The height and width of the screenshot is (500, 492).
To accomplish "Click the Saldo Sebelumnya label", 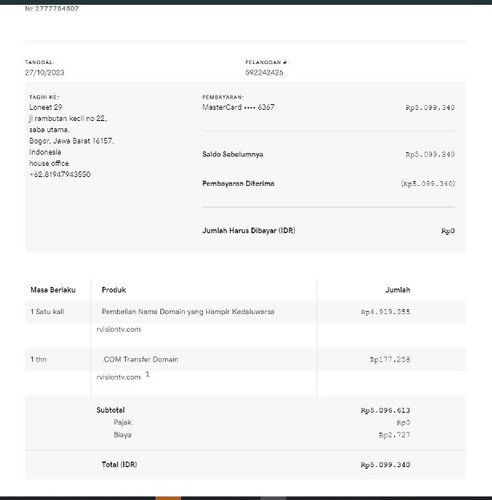I will click(x=233, y=154).
